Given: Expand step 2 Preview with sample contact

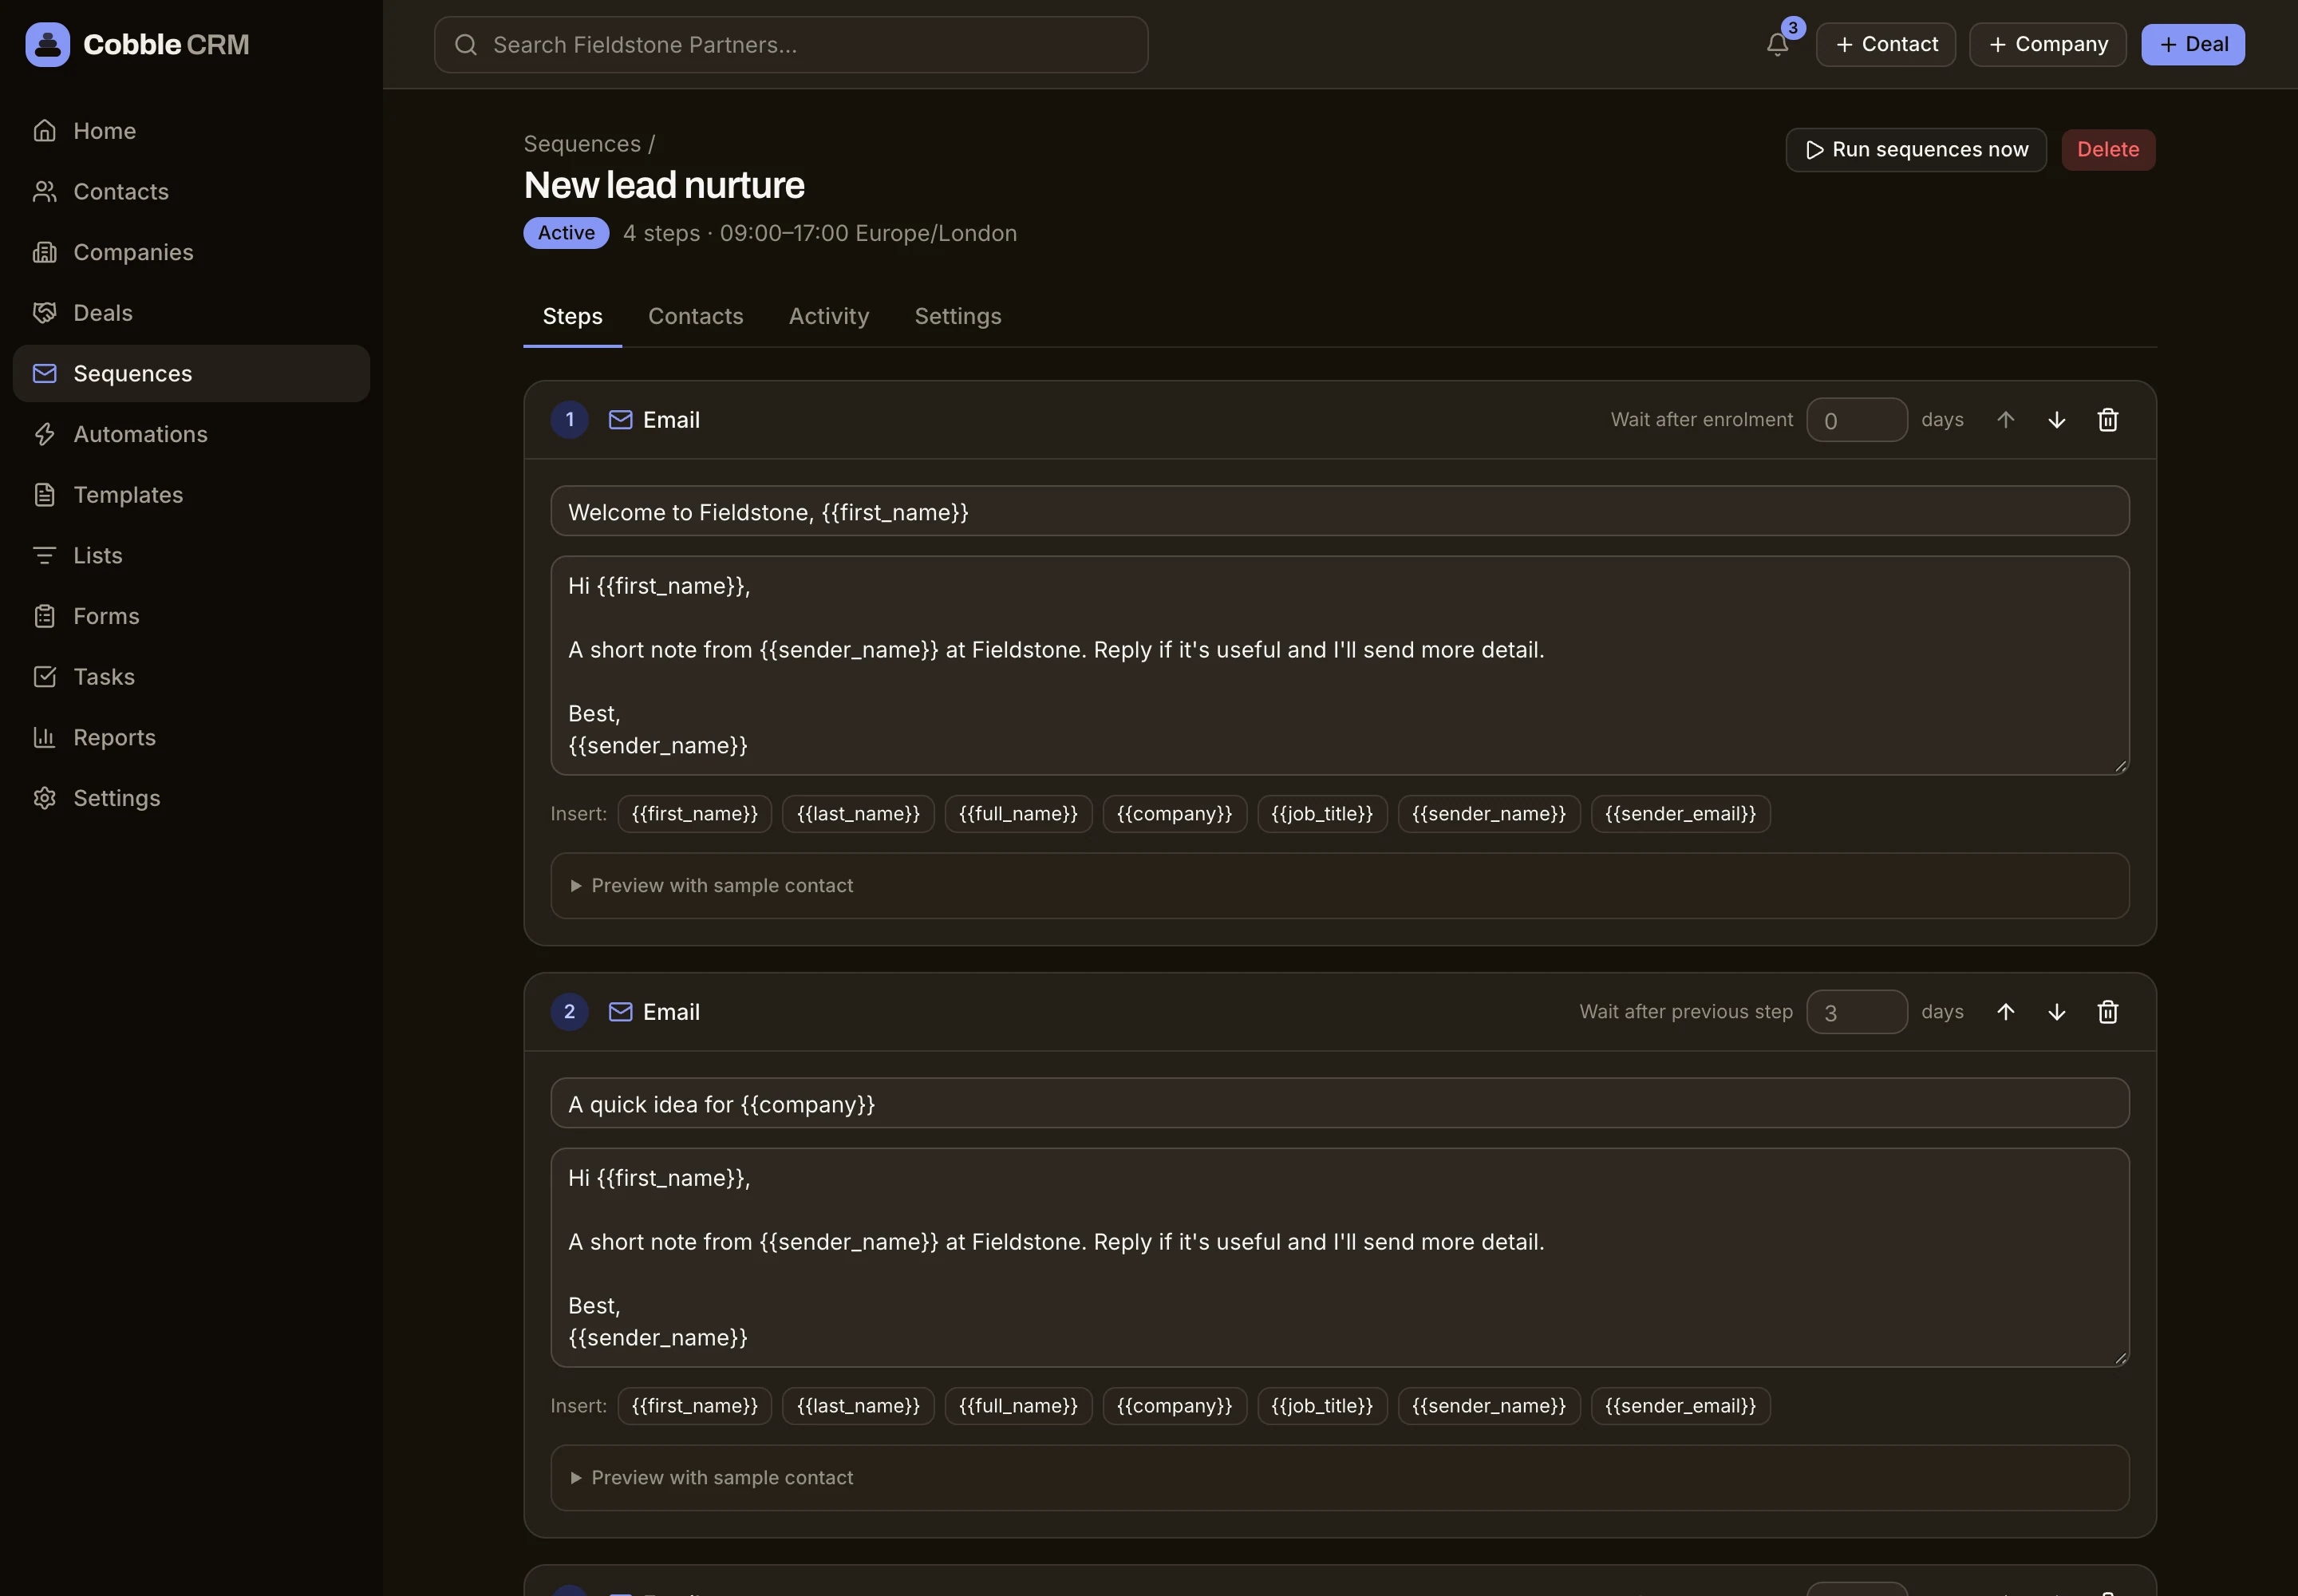Looking at the screenshot, I should tap(1339, 1478).
